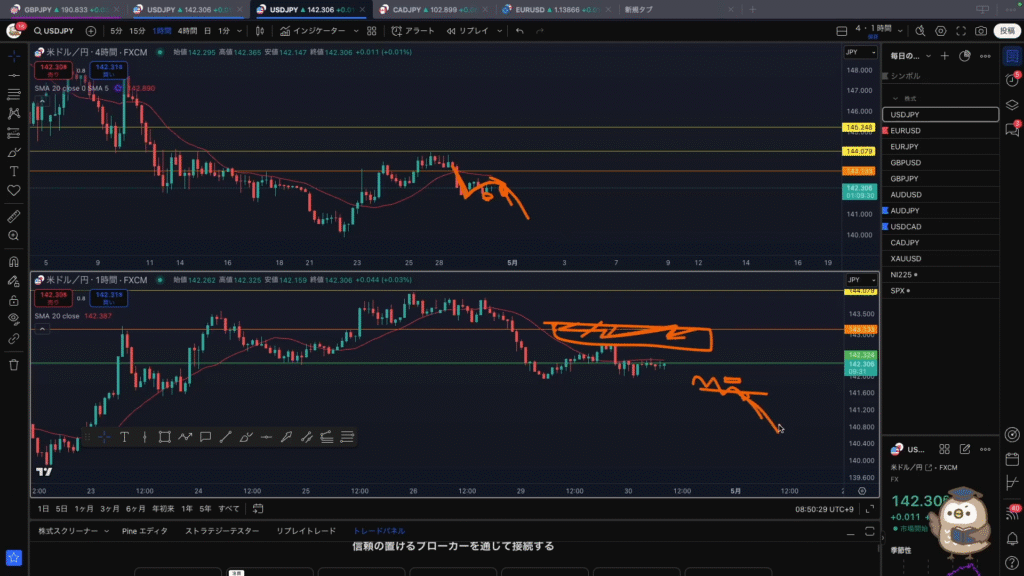Screen dimensions: 1024x576
Task: Toggle lock all drawings
Action: click(14, 300)
